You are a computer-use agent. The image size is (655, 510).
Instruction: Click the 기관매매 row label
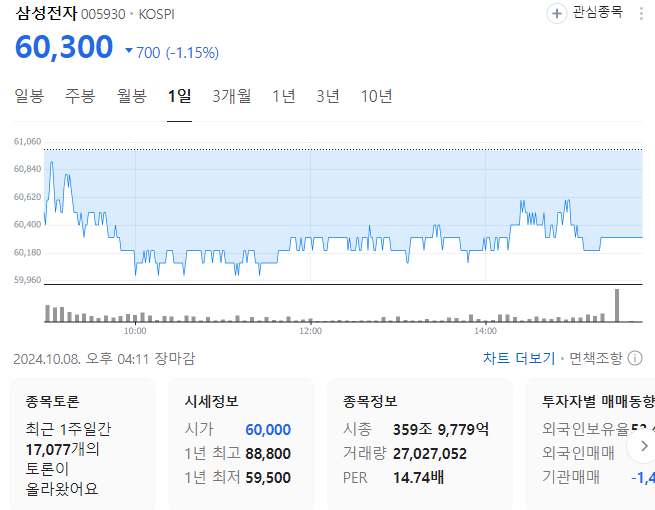(x=571, y=477)
